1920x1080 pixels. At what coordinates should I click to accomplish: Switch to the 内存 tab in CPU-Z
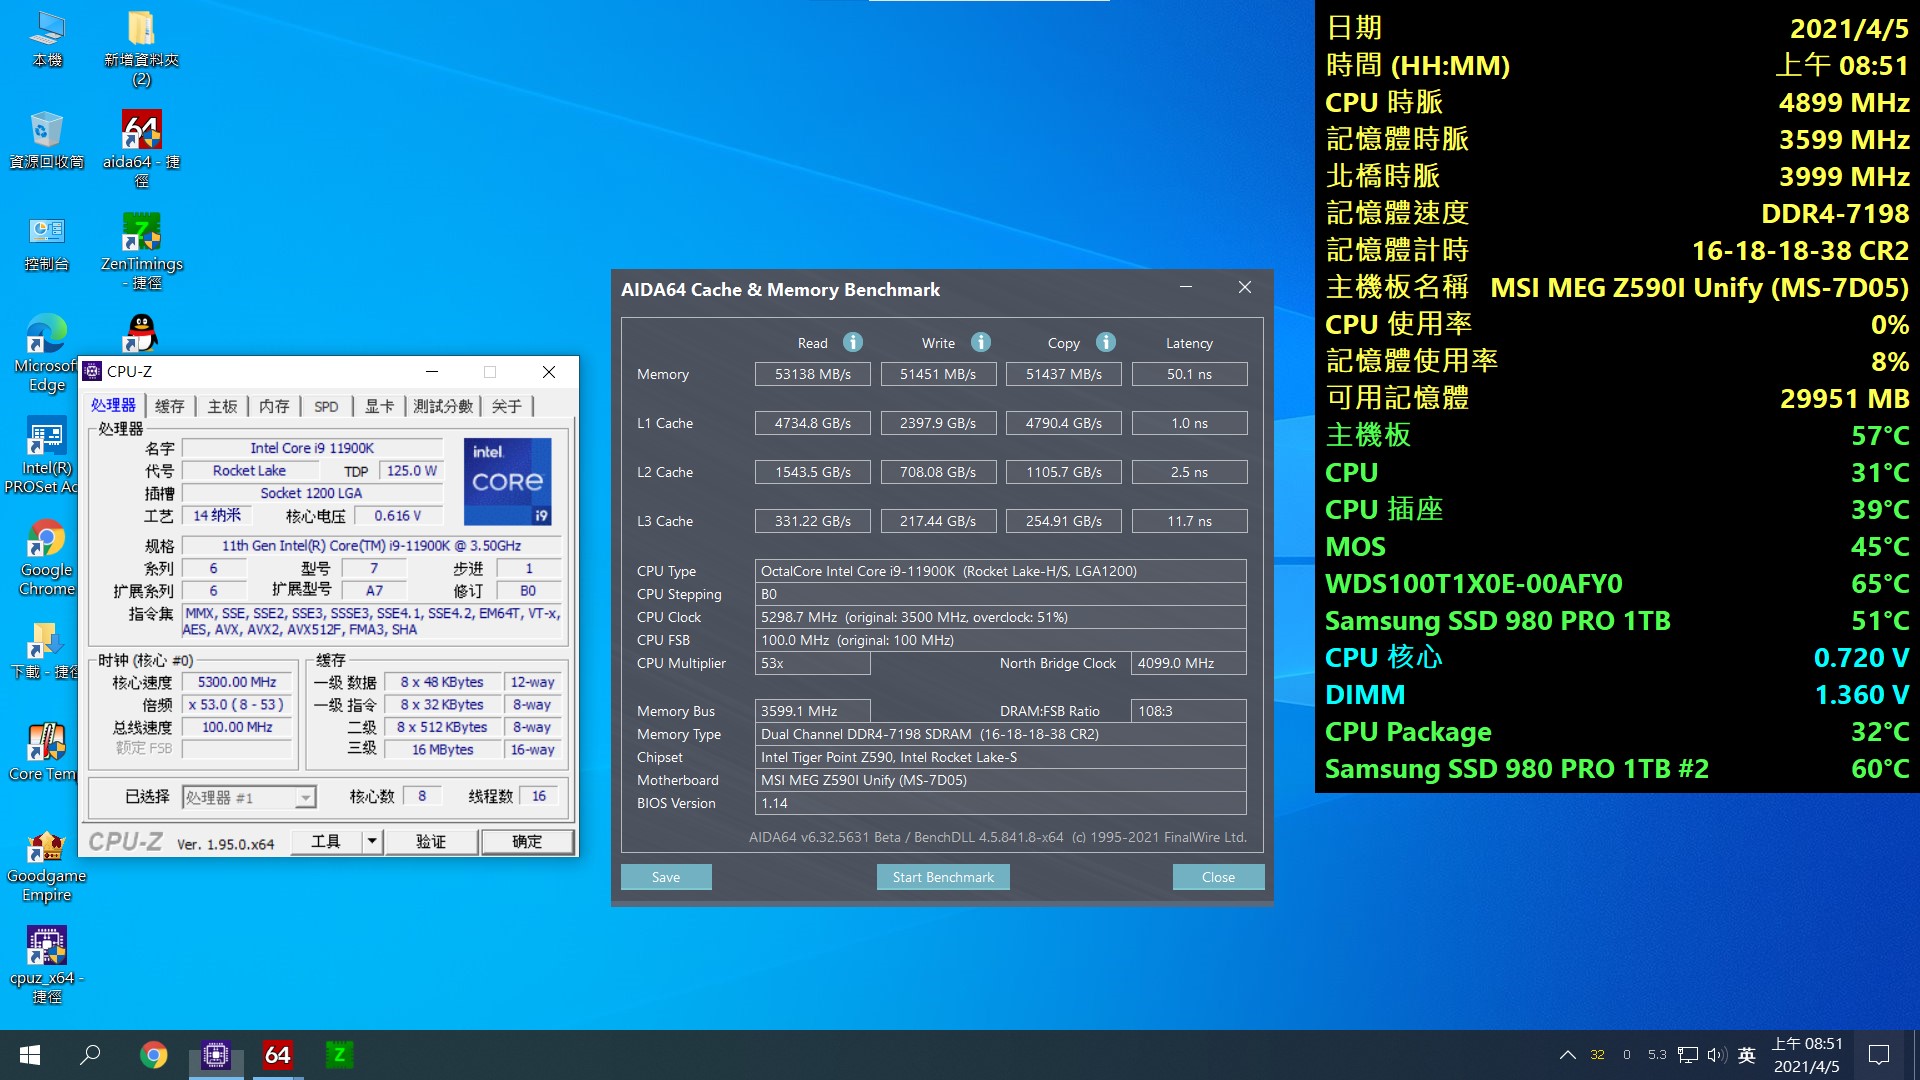click(274, 406)
